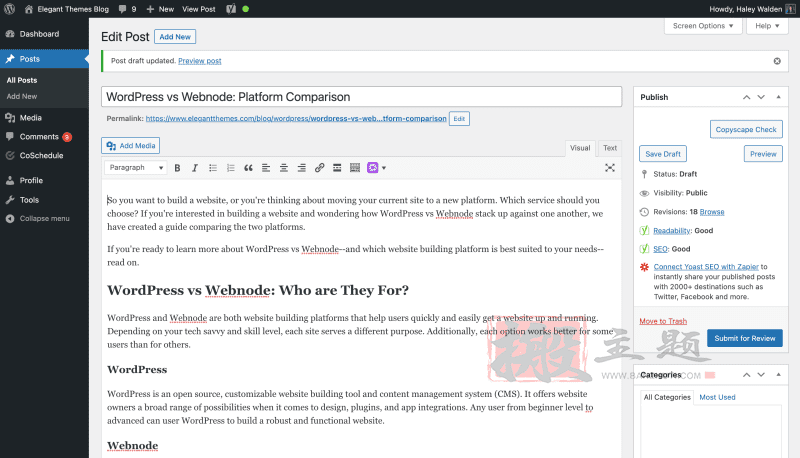Image resolution: width=800 pixels, height=458 pixels.
Task: Open comments bubble showing 9
Action: tap(127, 9)
